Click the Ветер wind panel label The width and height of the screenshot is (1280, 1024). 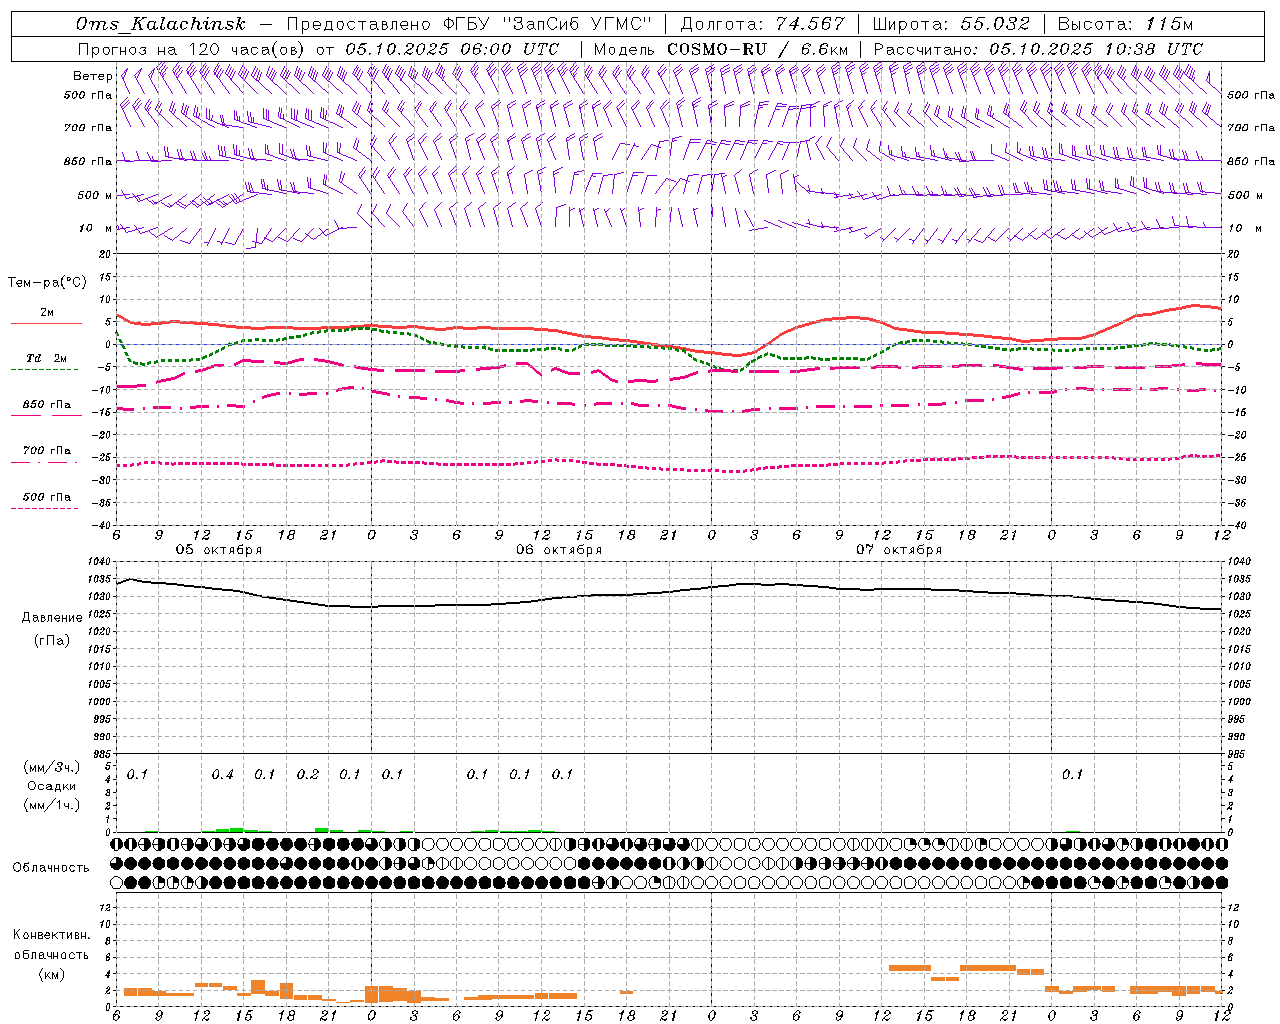point(92,76)
